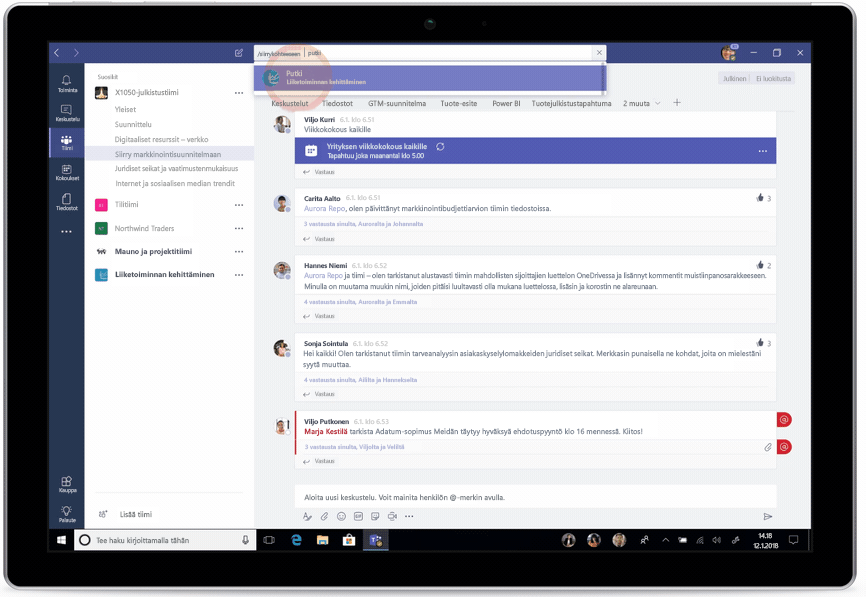Open Kokoukset meetings view
The image size is (866, 597).
click(66, 172)
